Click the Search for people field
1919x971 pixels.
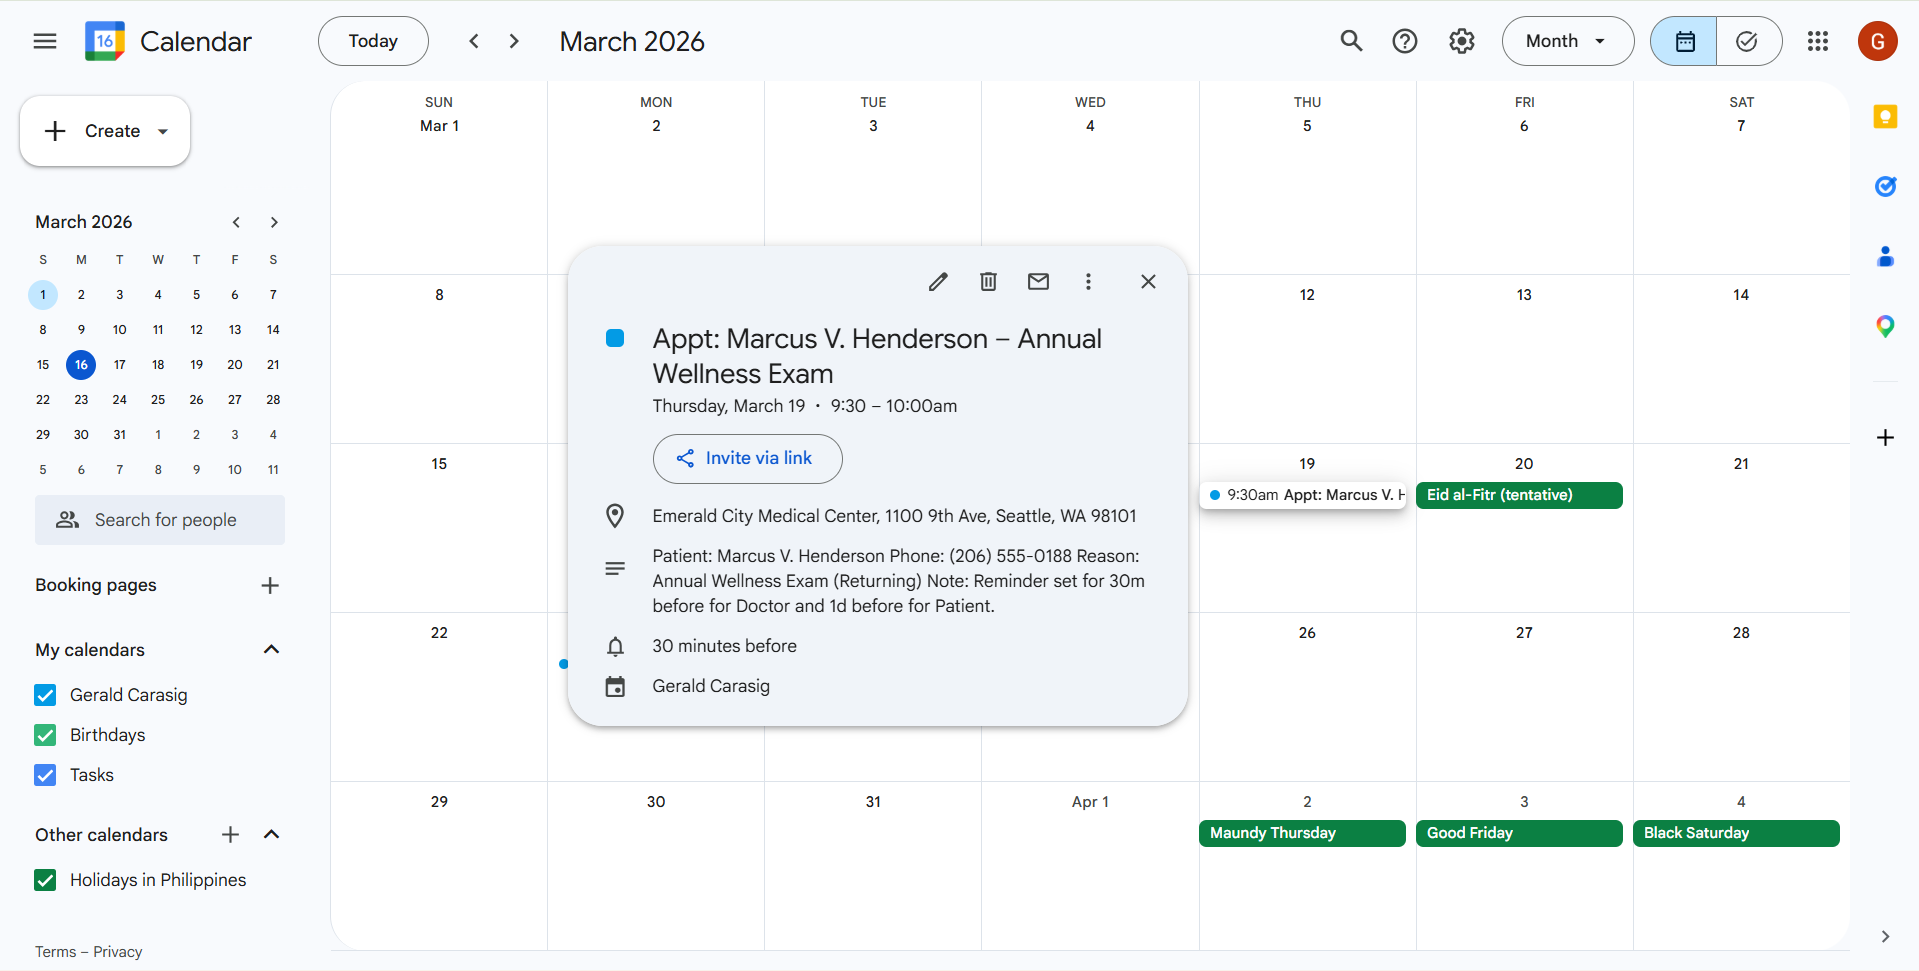click(x=160, y=520)
